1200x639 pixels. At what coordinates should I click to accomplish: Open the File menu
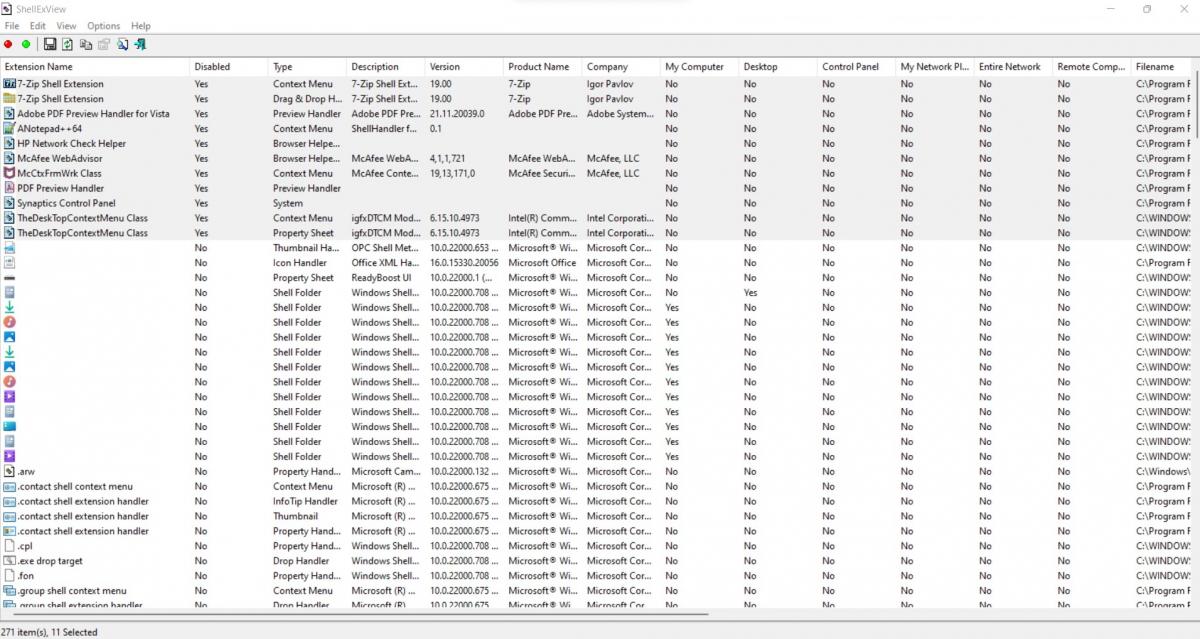(12, 26)
